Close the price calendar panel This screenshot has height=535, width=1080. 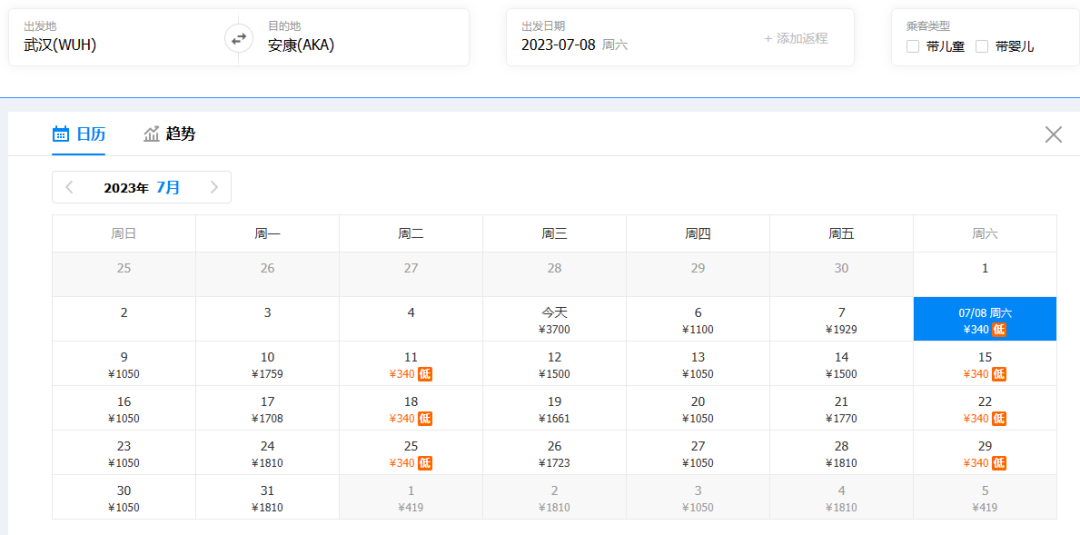tap(1053, 134)
